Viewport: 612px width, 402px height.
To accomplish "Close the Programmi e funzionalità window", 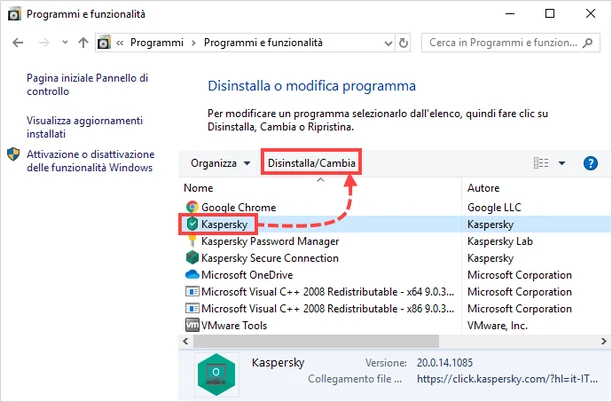I will (x=591, y=14).
